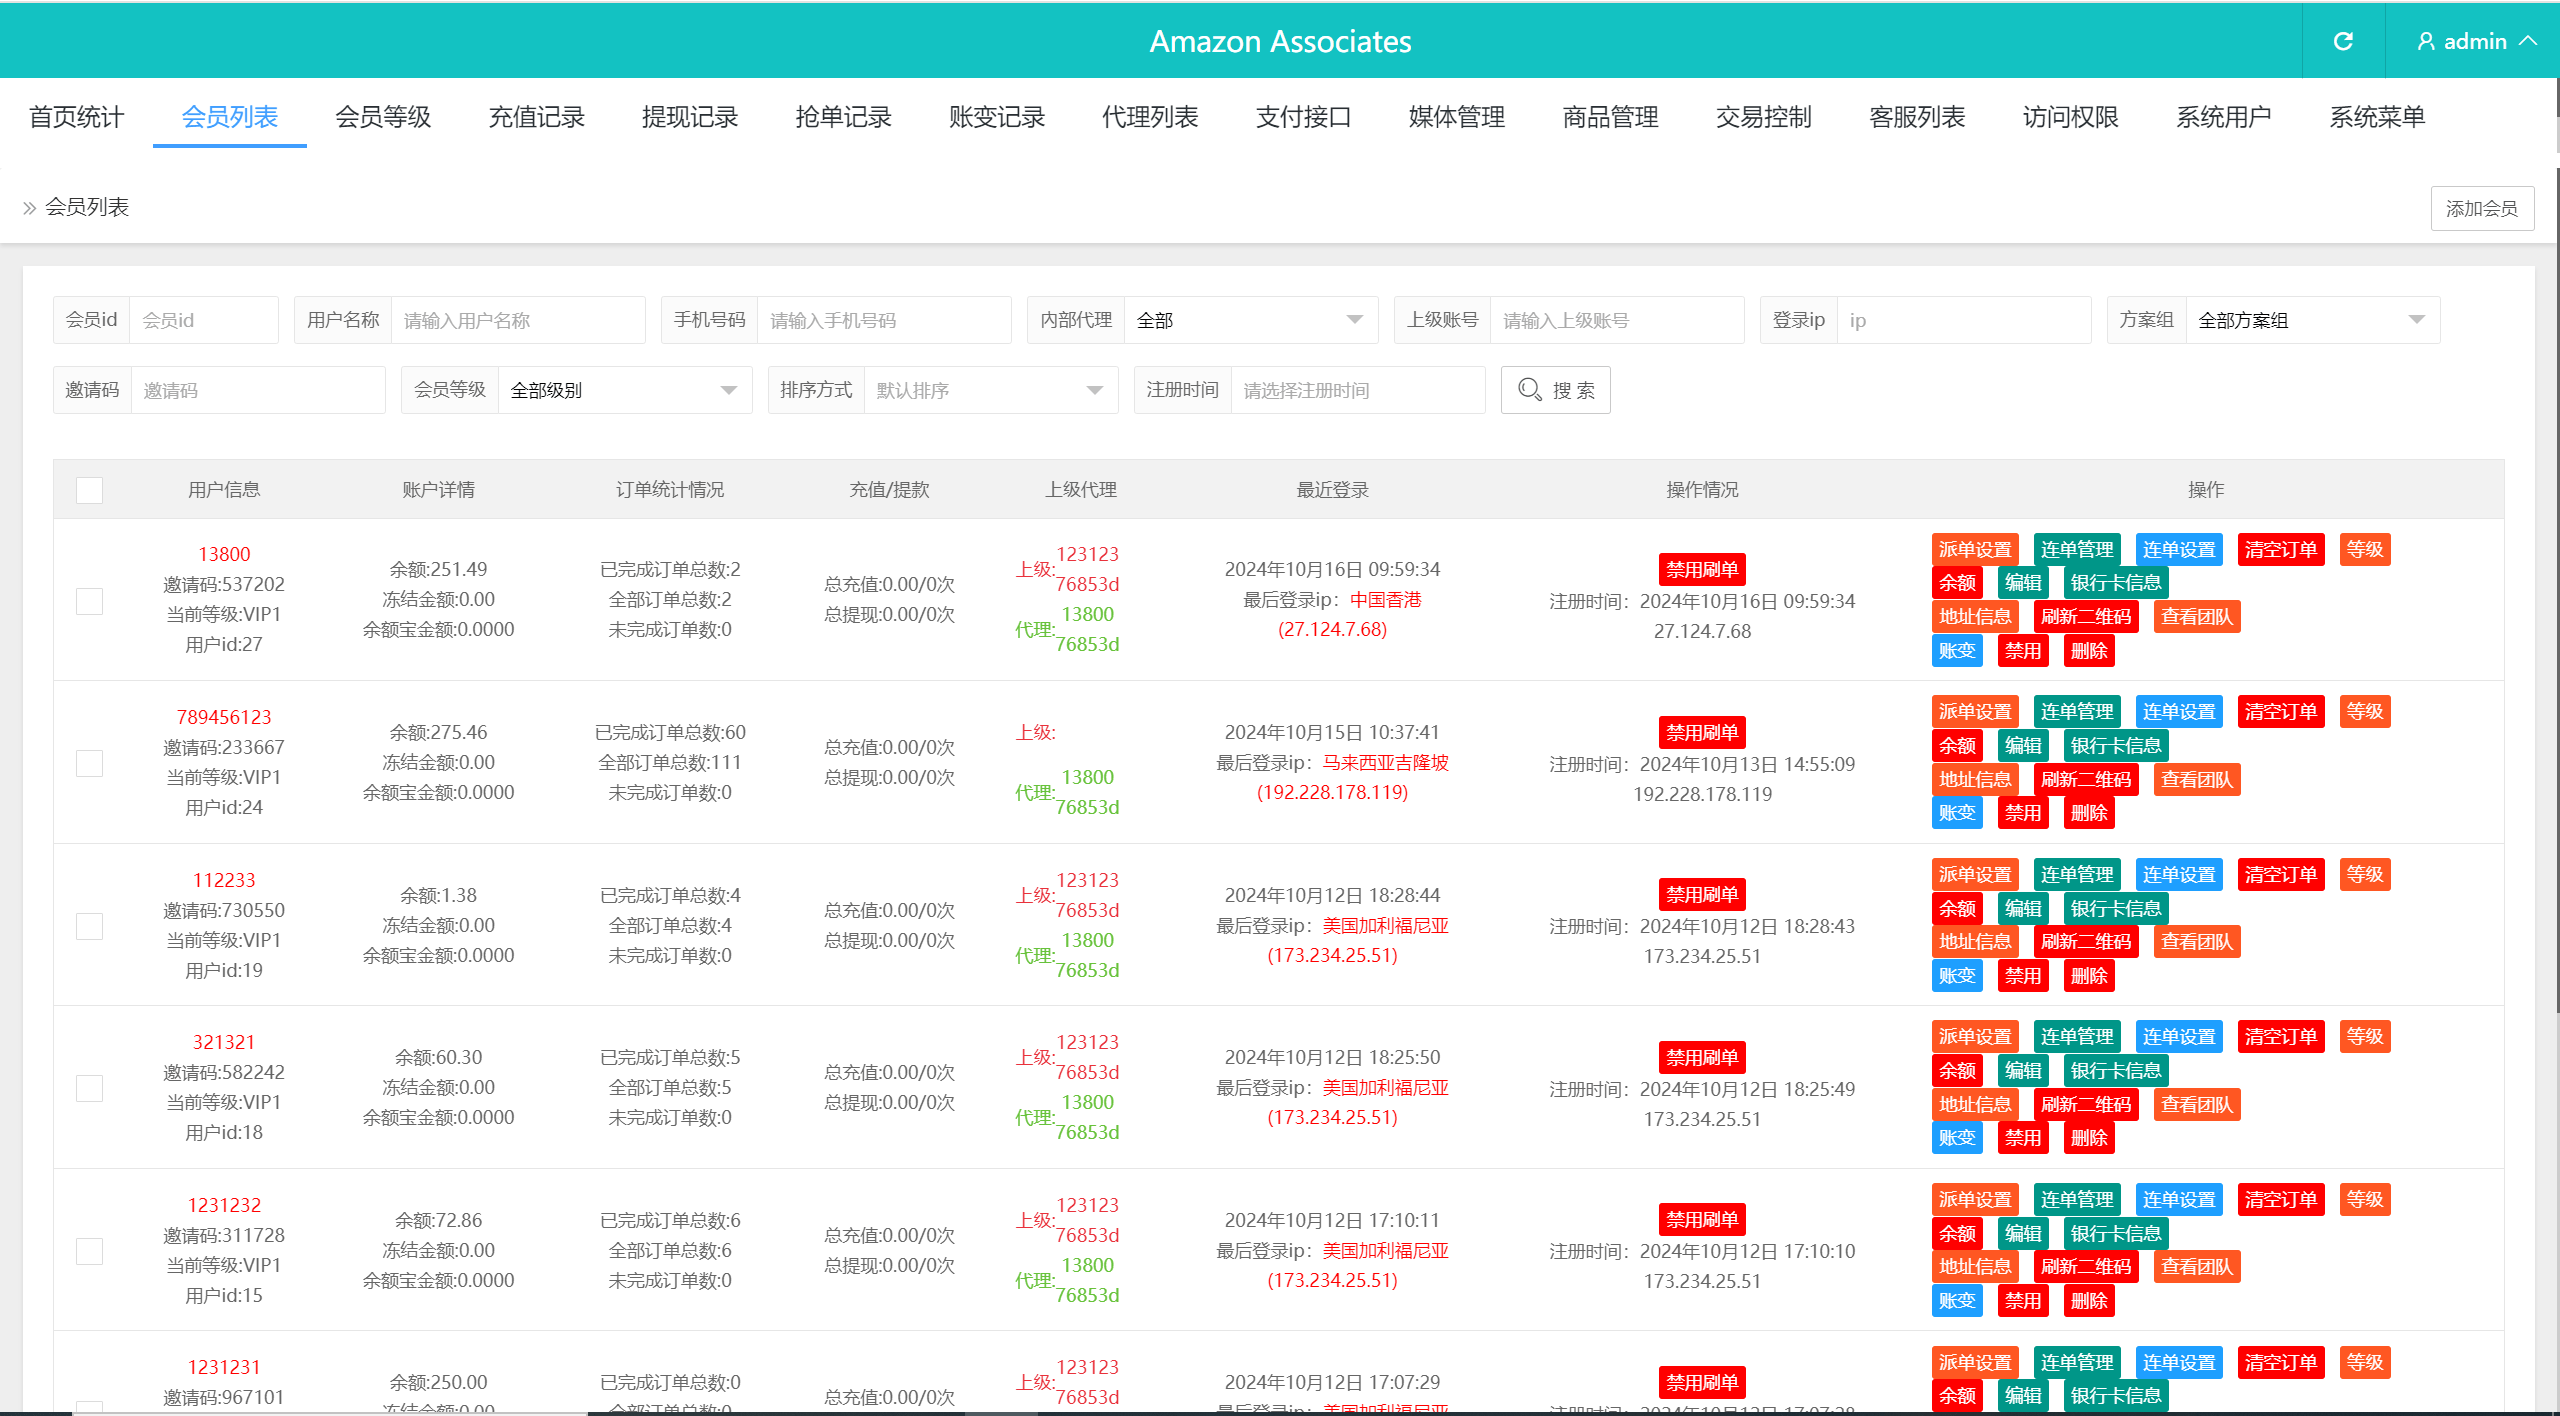Screen dimensions: 2560x1416
Task: Click the 邀请码 input field
Action: click(257, 390)
